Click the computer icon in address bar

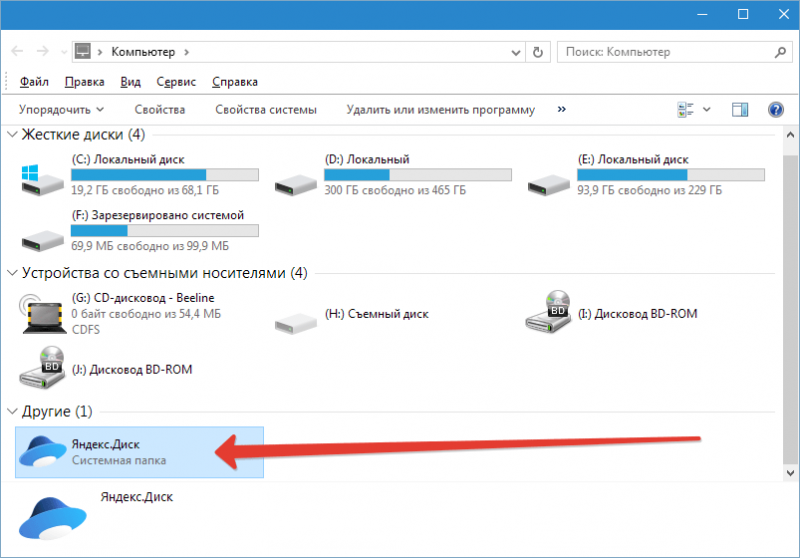pos(83,51)
